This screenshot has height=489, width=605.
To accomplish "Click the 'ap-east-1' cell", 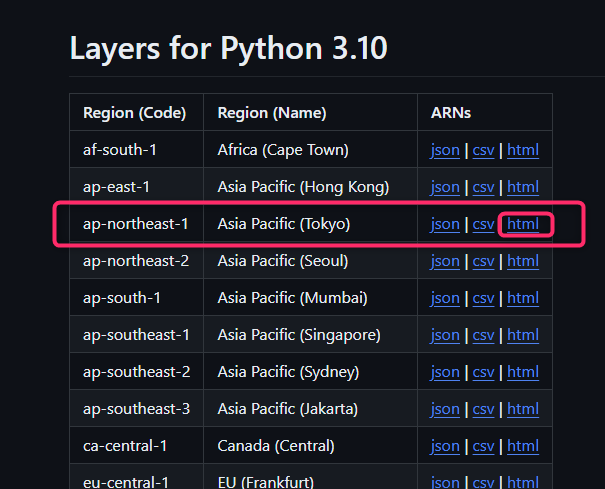I will pos(136,186).
